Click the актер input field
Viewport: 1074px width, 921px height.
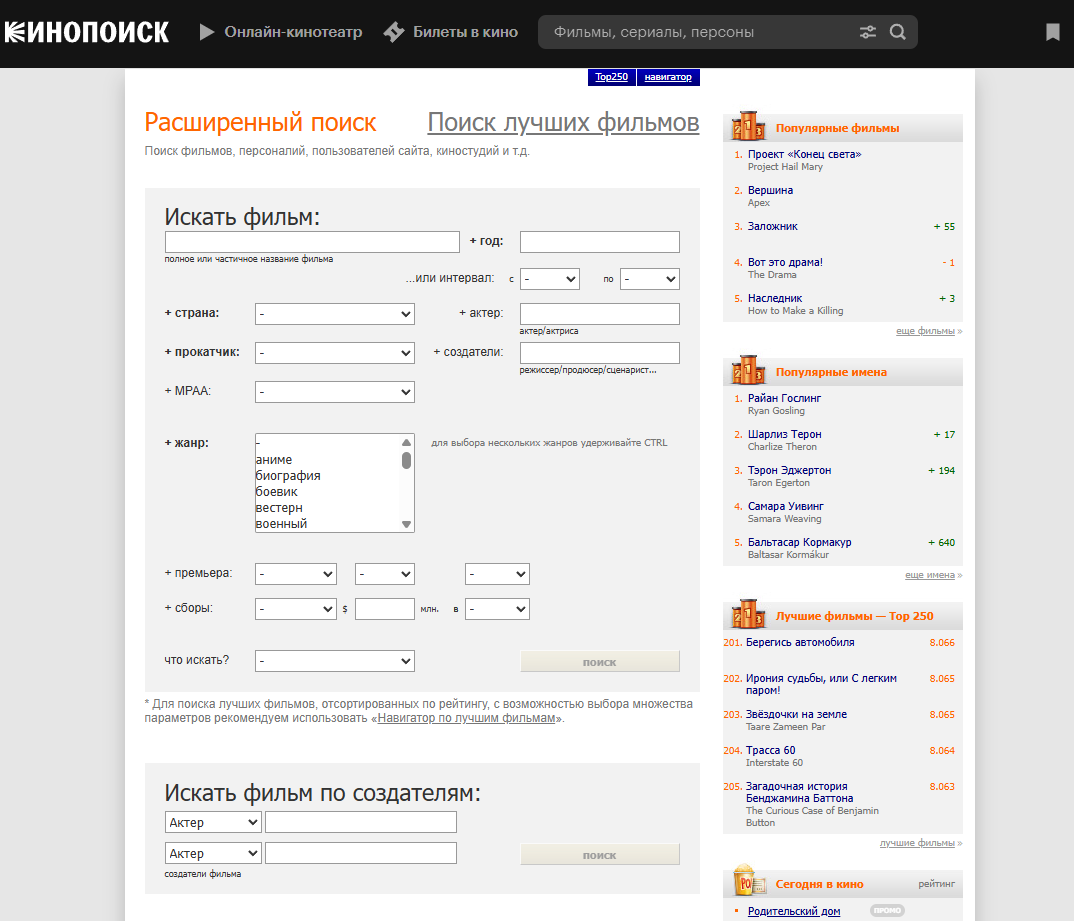coord(600,314)
